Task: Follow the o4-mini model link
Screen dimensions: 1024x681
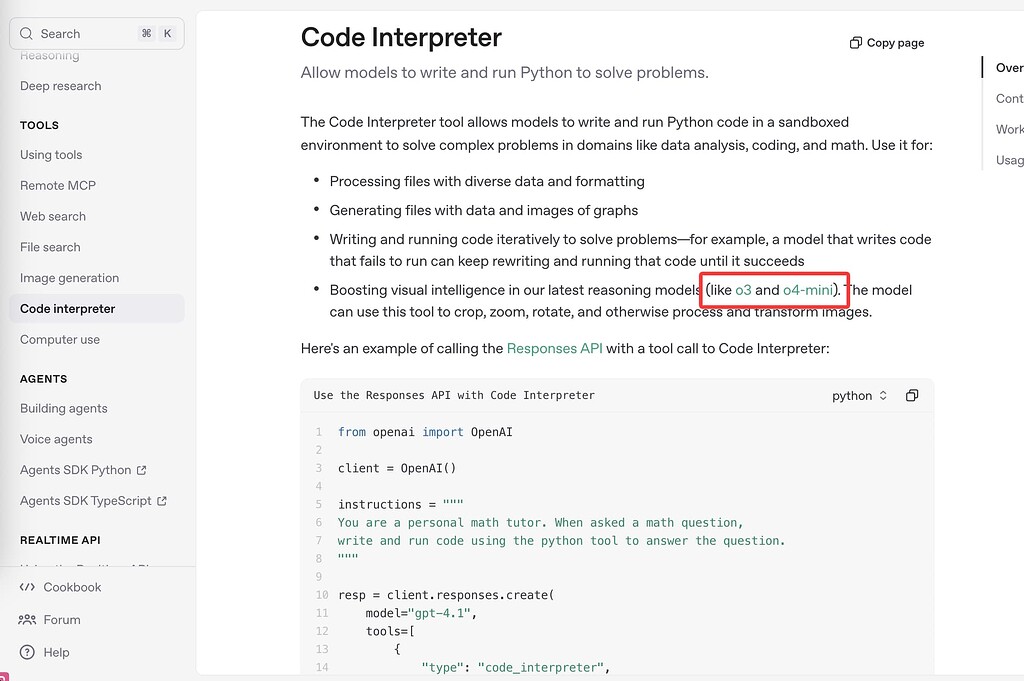Action: 808,290
